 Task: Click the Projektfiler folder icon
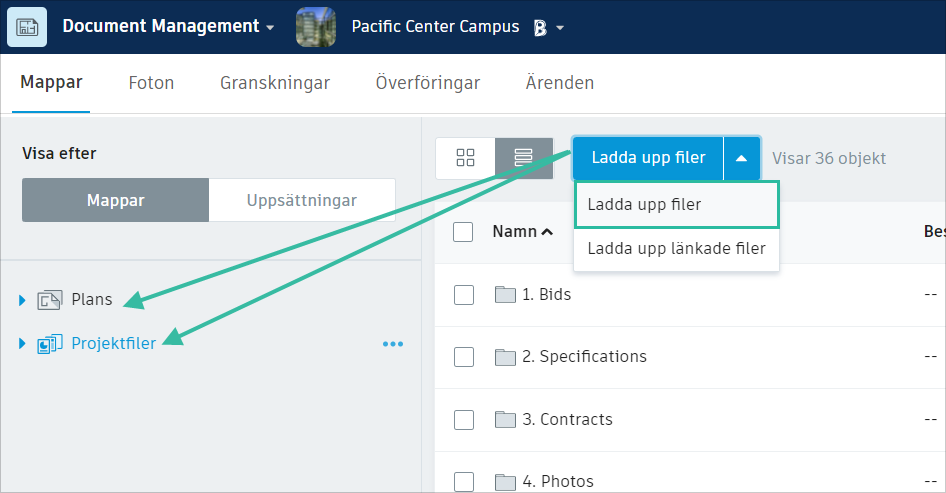click(x=50, y=344)
